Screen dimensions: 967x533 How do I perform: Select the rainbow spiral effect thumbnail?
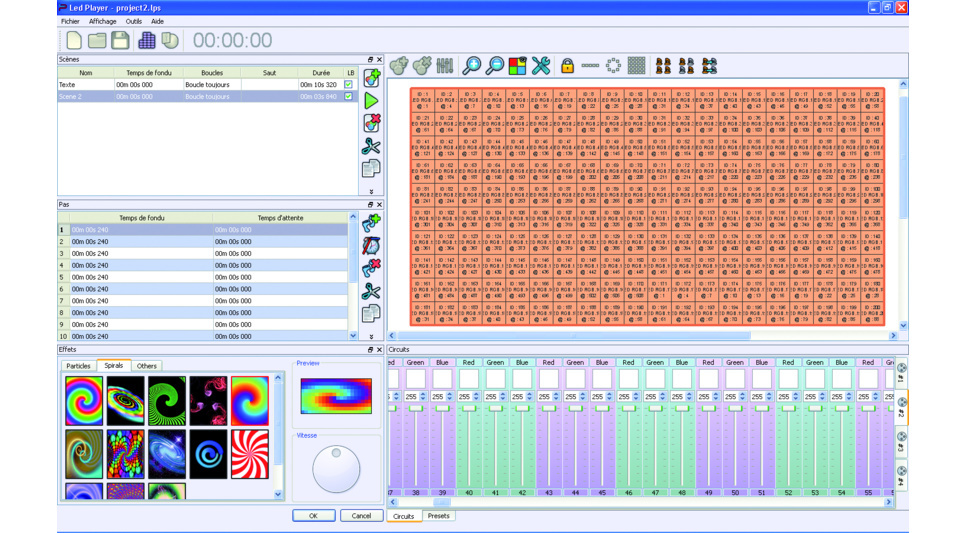point(84,401)
